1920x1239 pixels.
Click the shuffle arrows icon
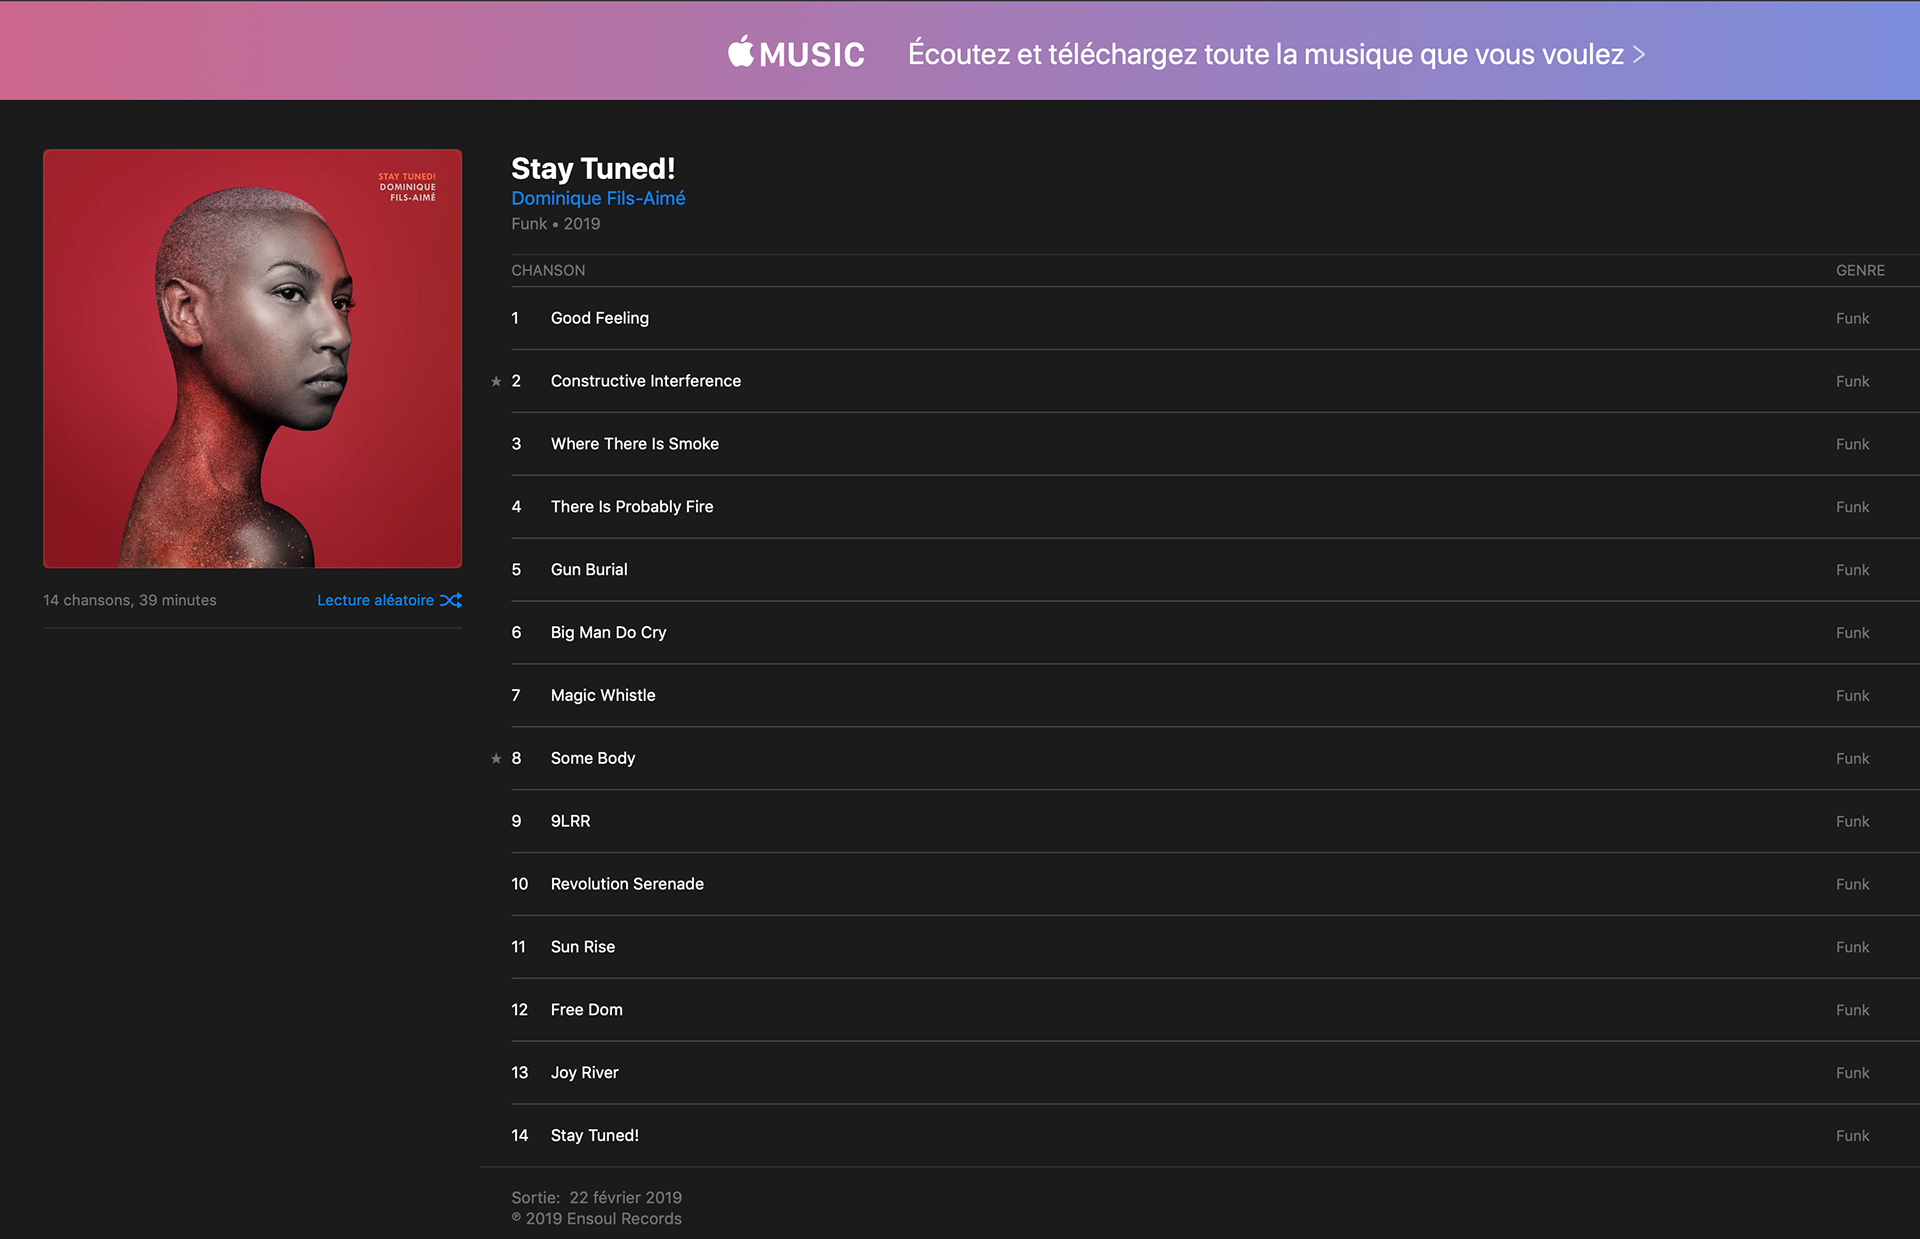(451, 600)
